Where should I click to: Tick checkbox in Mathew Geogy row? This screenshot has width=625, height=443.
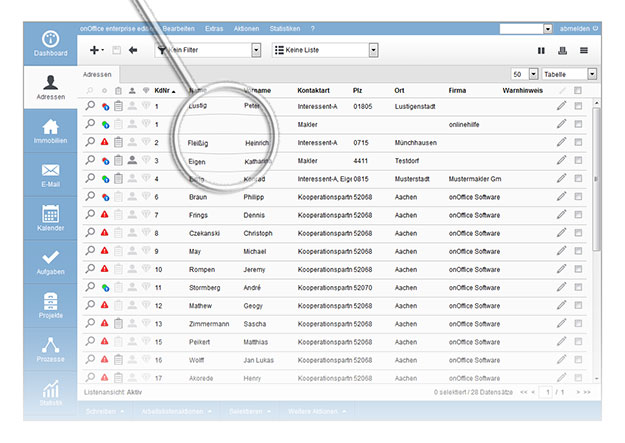578,305
